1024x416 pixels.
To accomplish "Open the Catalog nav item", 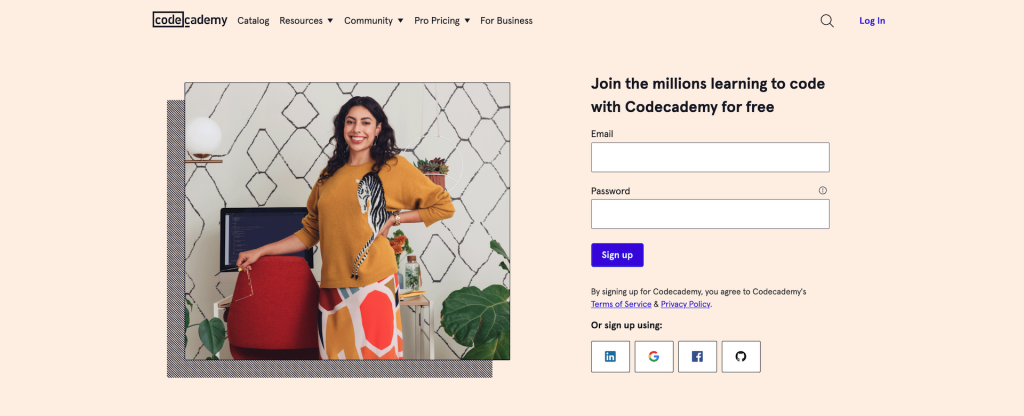I will pyautogui.click(x=253, y=21).
